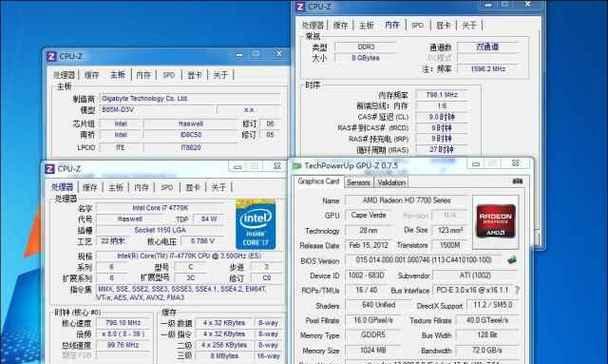Click the CPU-Z logo in the memory window title bar
This screenshot has height=364, width=608.
(300, 7)
